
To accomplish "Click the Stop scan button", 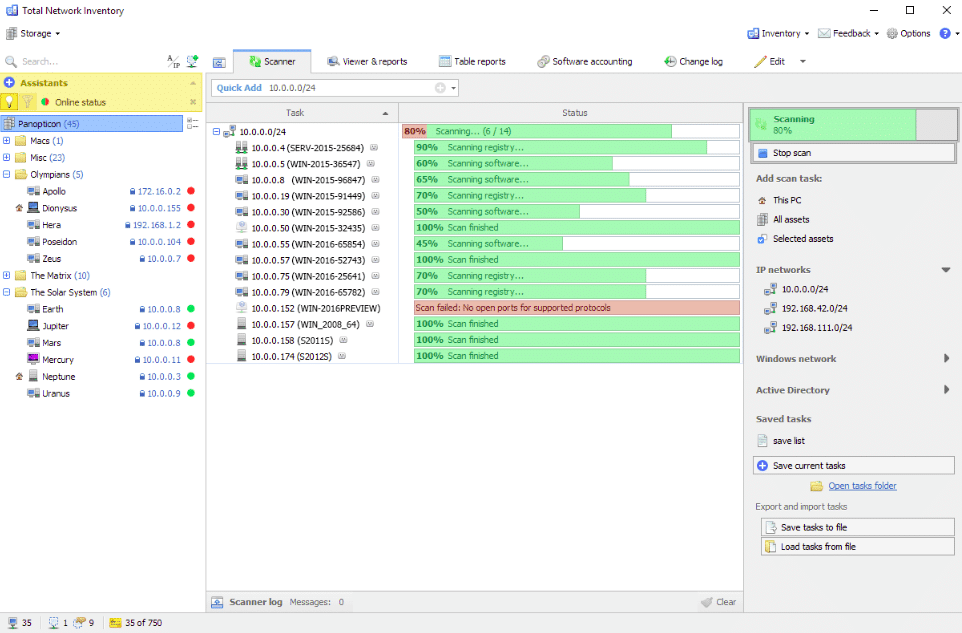I will pos(853,153).
